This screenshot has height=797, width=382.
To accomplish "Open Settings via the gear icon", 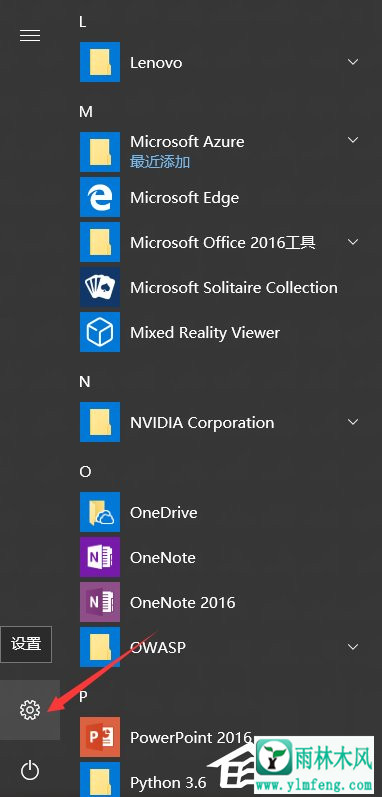I will pos(29,710).
